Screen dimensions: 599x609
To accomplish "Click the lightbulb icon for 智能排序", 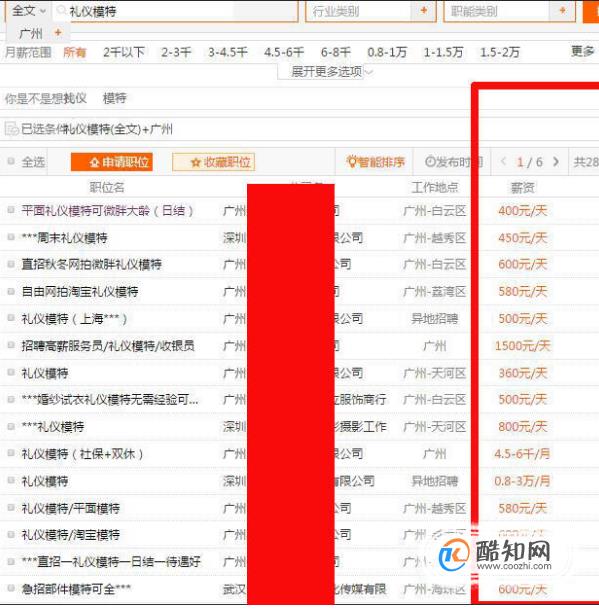I will pos(352,161).
